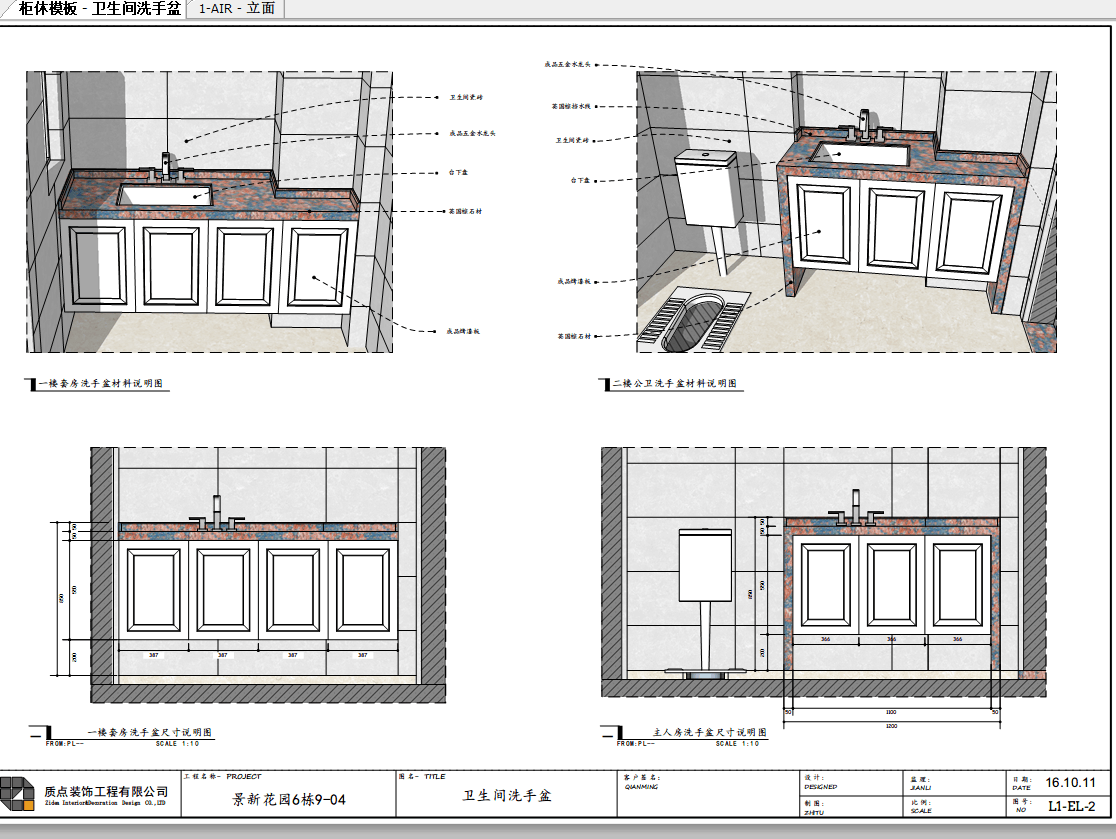Select the 柜体模板 - 卫生间洗手盆 tab
The width and height of the screenshot is (1116, 839).
tap(98, 9)
